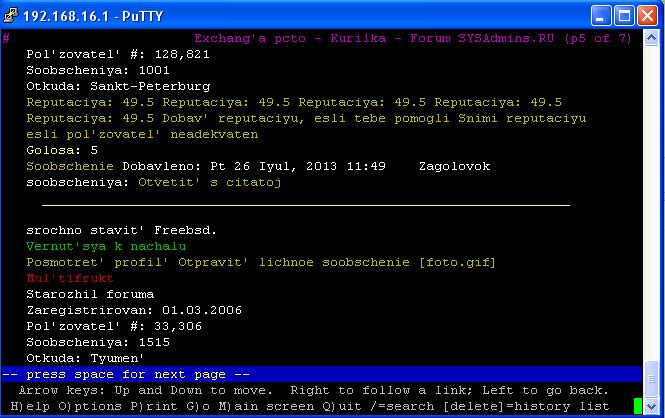Click 'Q)uit' in the Lynx command line
The width and height of the screenshot is (665, 418).
342,407
